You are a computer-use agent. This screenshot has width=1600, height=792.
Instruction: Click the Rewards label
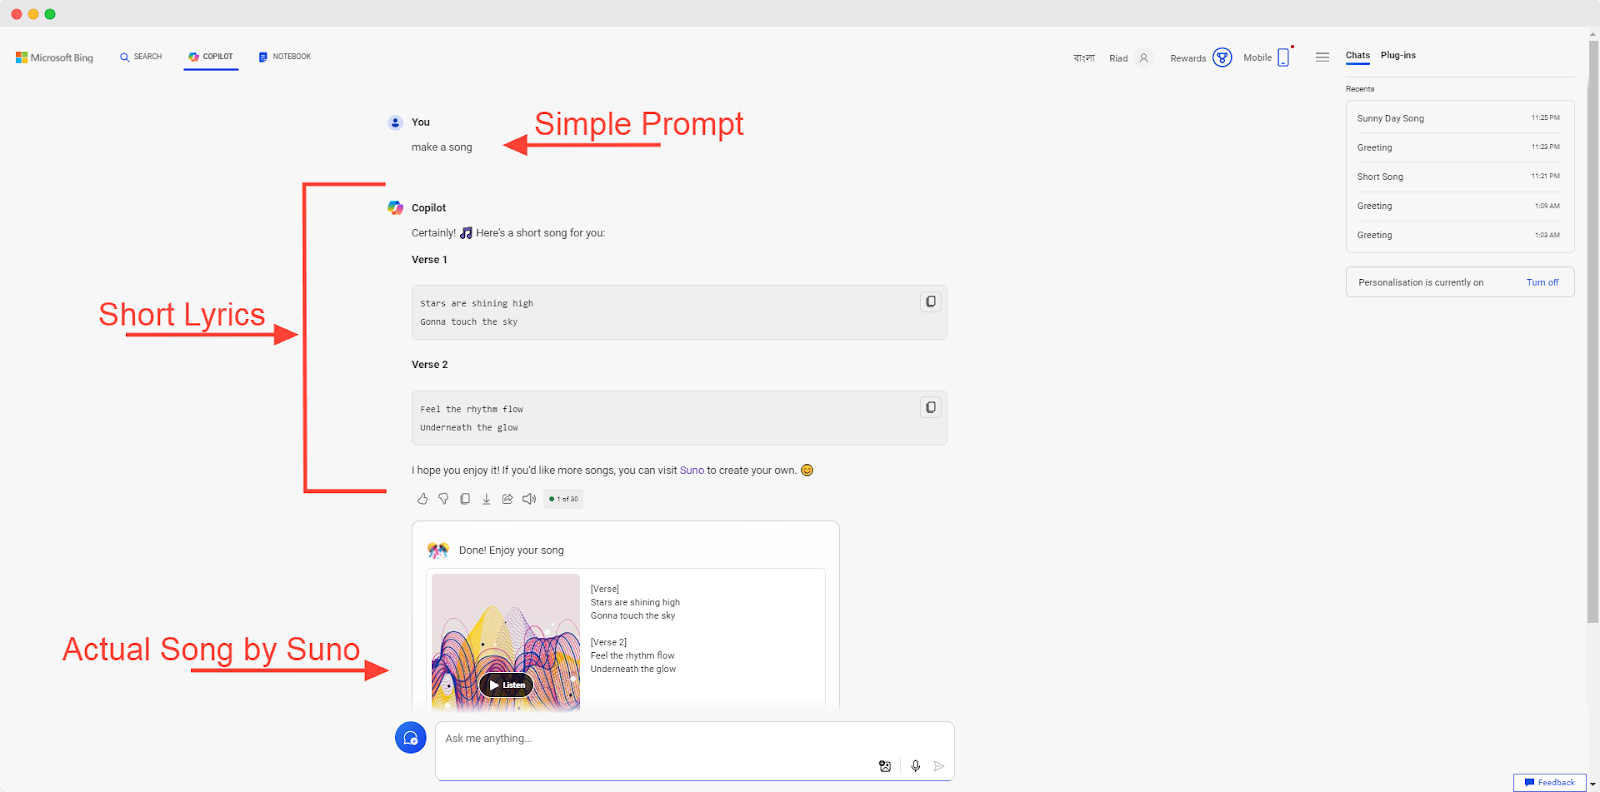[x=1188, y=58]
